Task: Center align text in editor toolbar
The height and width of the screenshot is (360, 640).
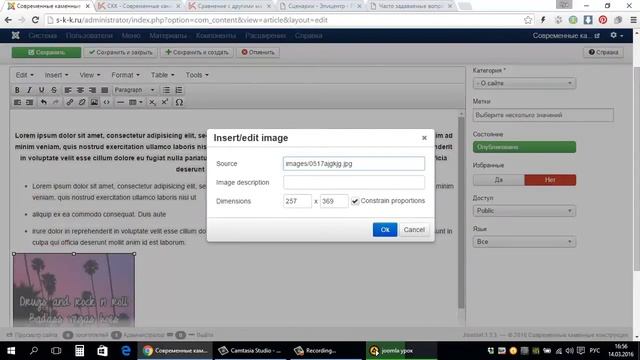Action: tap(80, 90)
